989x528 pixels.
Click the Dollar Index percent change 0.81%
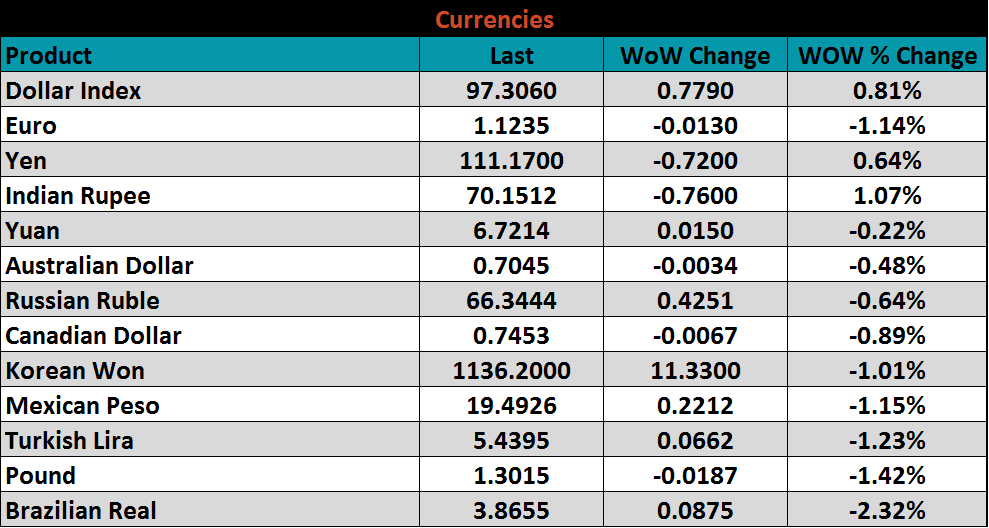pyautogui.click(x=887, y=91)
